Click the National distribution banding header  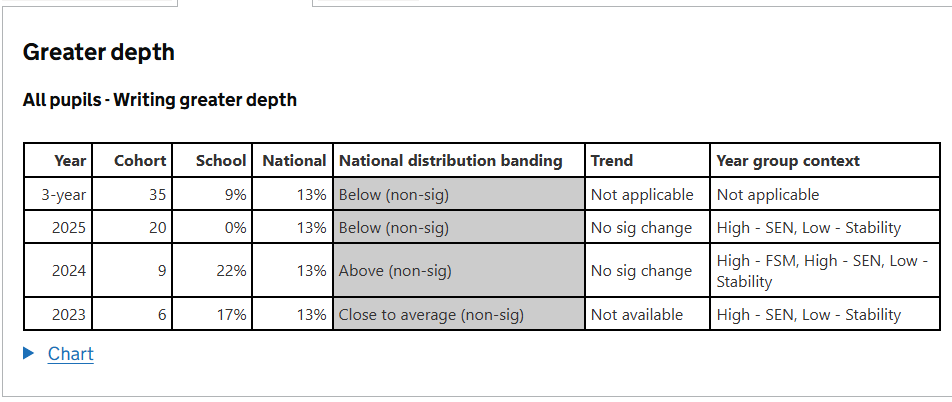[x=451, y=160]
